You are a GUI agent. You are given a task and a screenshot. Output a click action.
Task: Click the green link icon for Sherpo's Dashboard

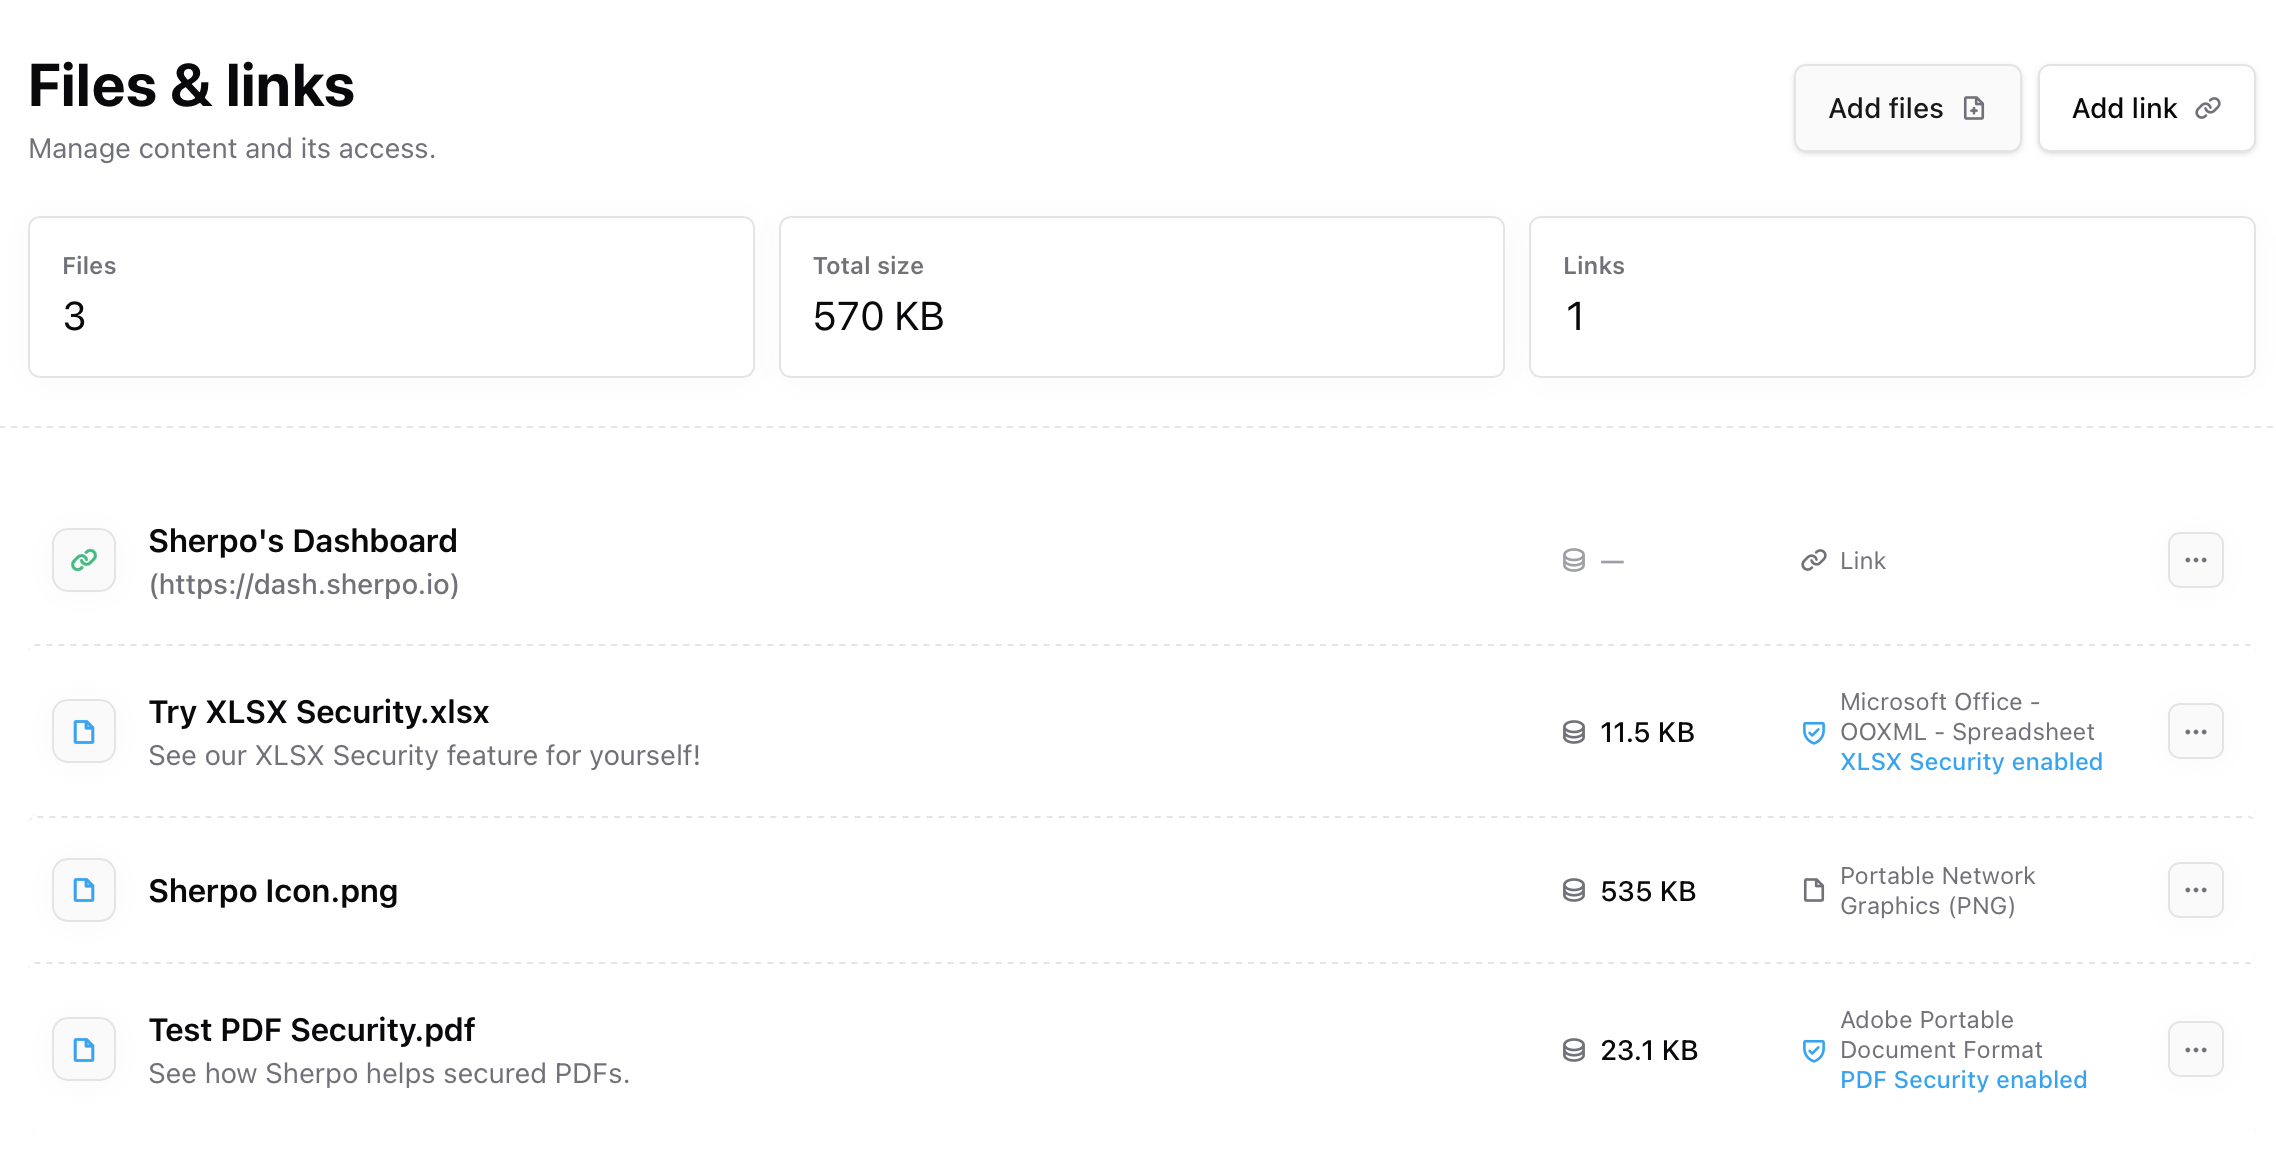(84, 560)
